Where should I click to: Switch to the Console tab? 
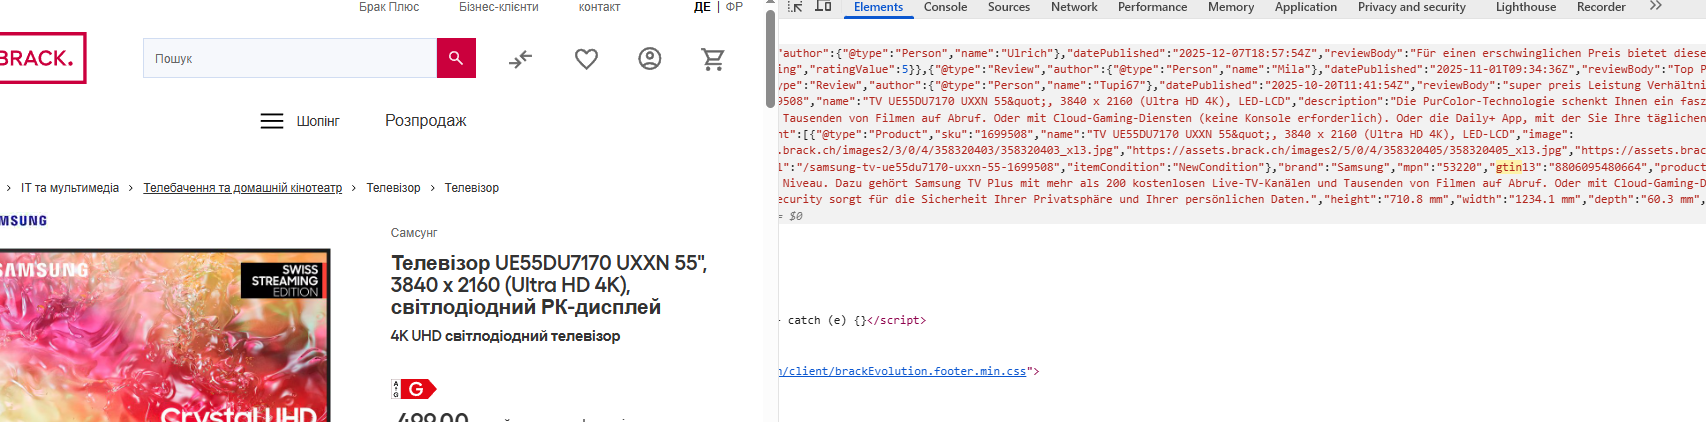(x=945, y=7)
